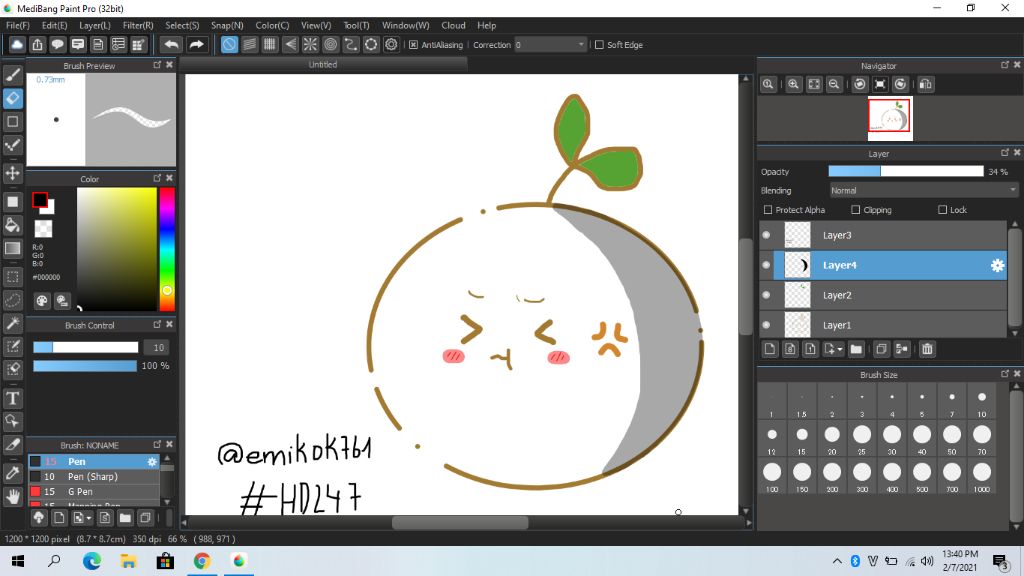Enable radial snap guide

coord(310,44)
